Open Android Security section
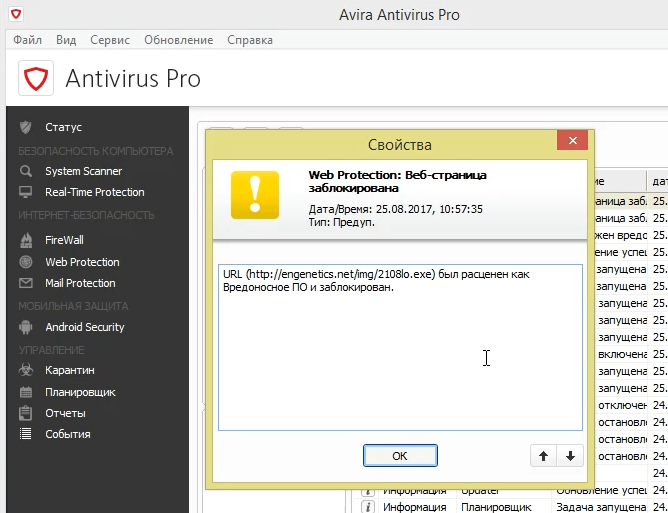This screenshot has width=668, height=513. pos(85,327)
